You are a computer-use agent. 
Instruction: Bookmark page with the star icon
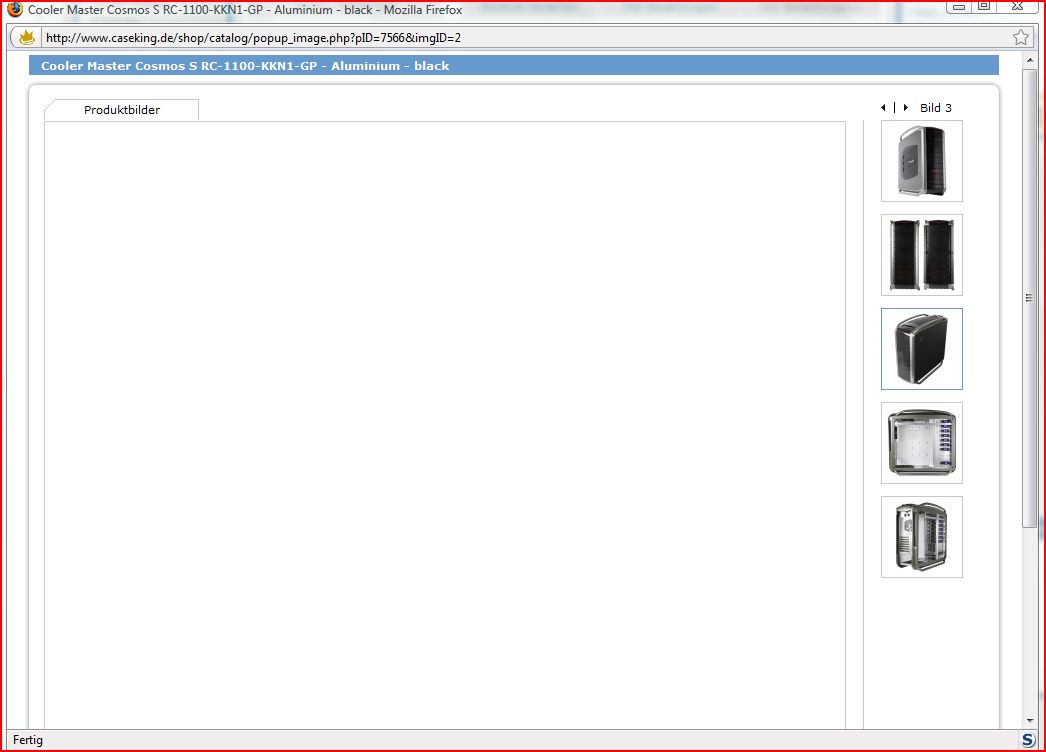1020,38
